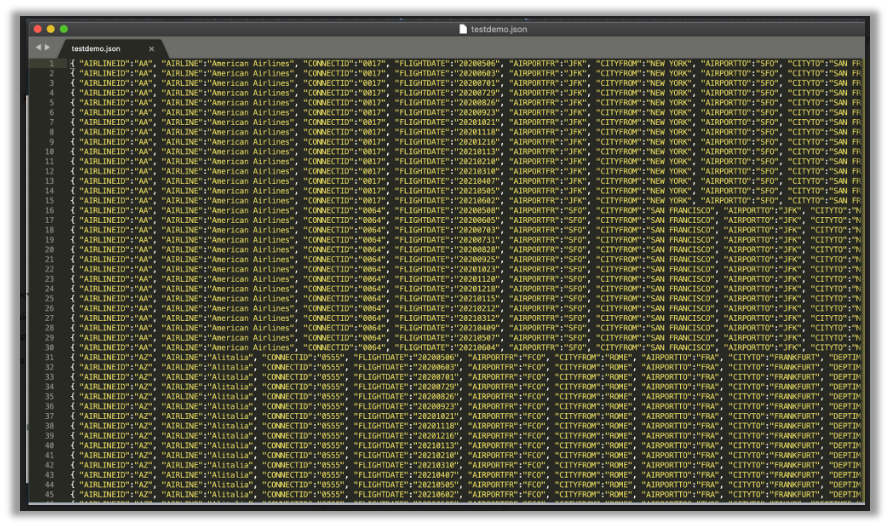Viewport: 890px width, 526px height.
Task: Click flight date "20210602" on line 15
Action: coord(477,201)
